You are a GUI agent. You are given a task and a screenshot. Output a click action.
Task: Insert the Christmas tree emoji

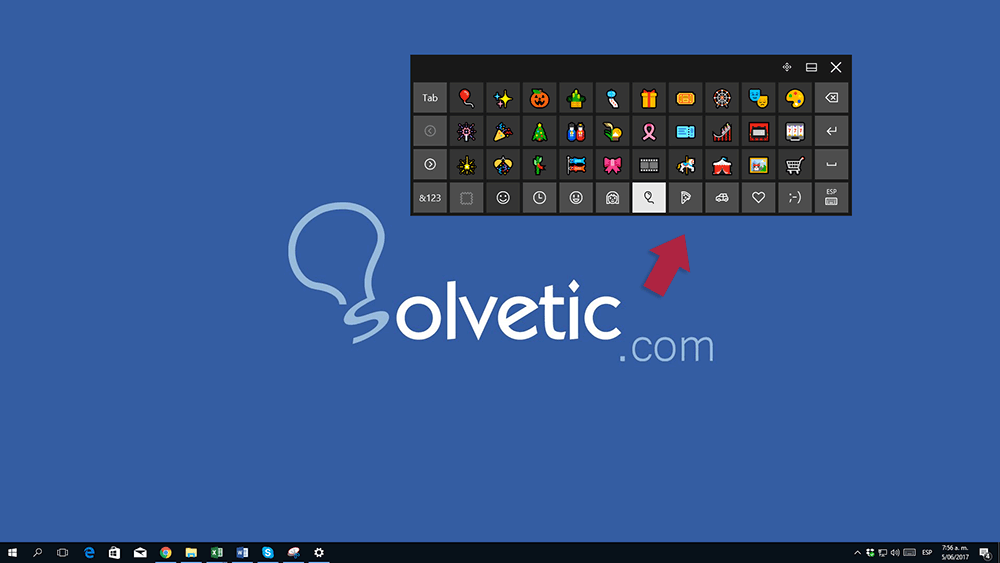(x=540, y=131)
